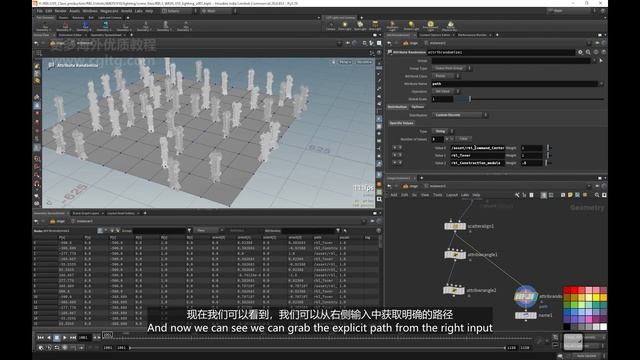Jump to the last frame

[x=73, y=338]
